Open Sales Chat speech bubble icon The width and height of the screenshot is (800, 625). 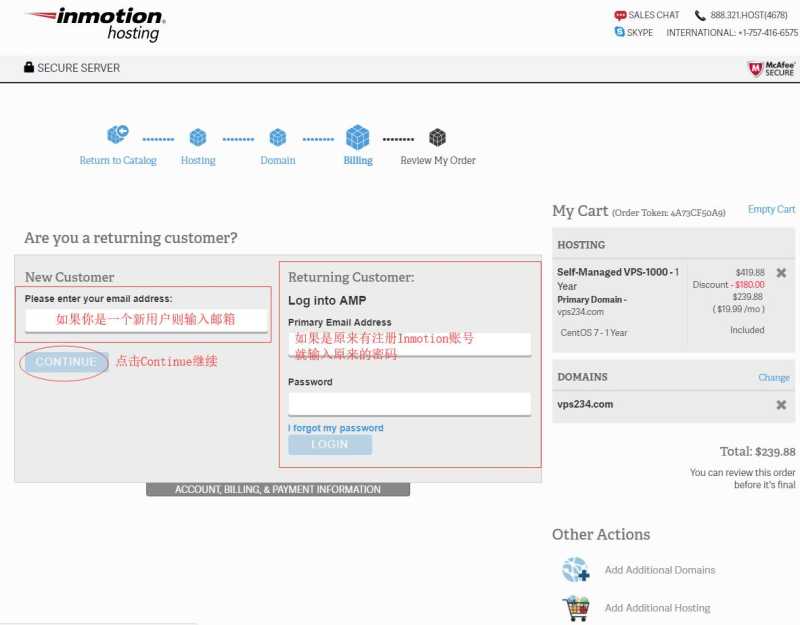click(x=620, y=15)
